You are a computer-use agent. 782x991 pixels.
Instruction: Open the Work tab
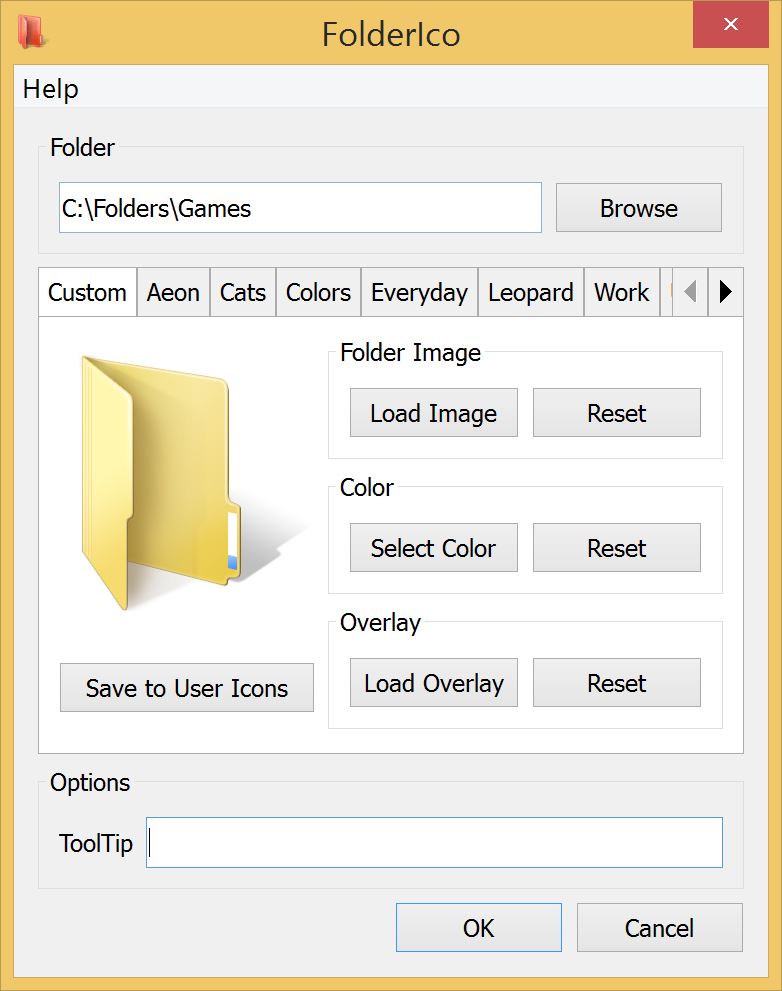621,293
